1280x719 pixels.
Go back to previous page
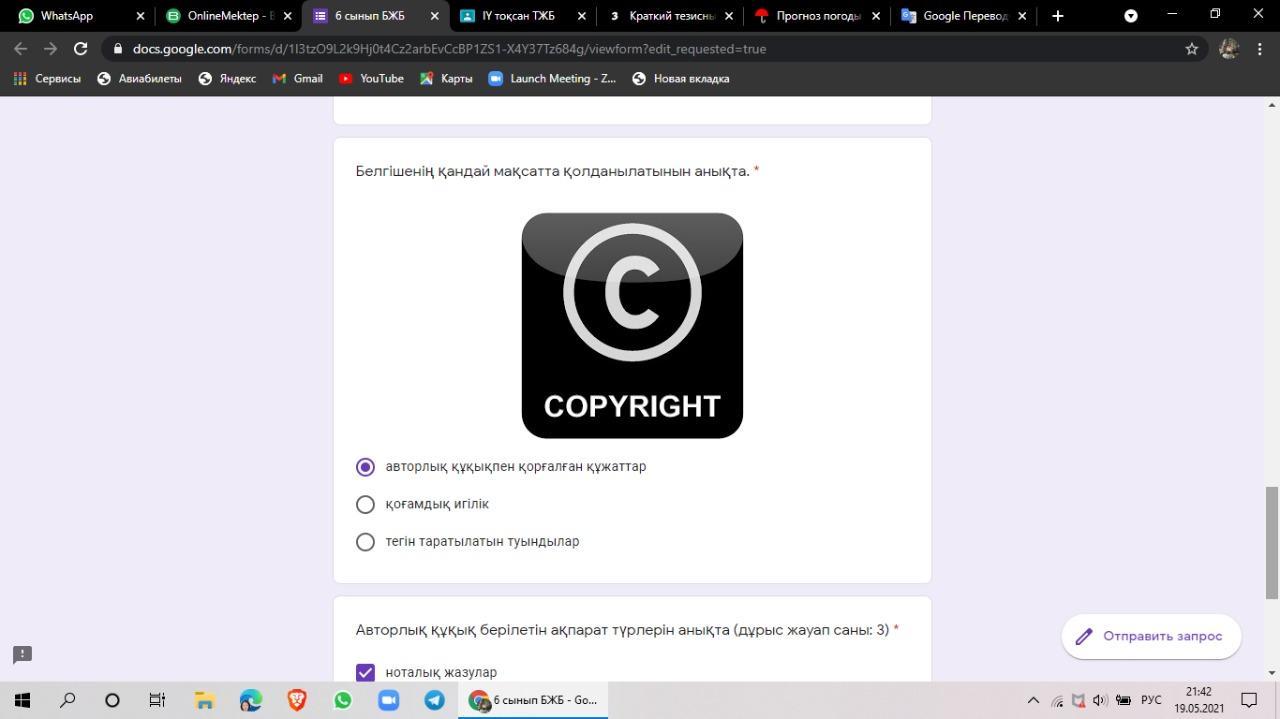21,49
